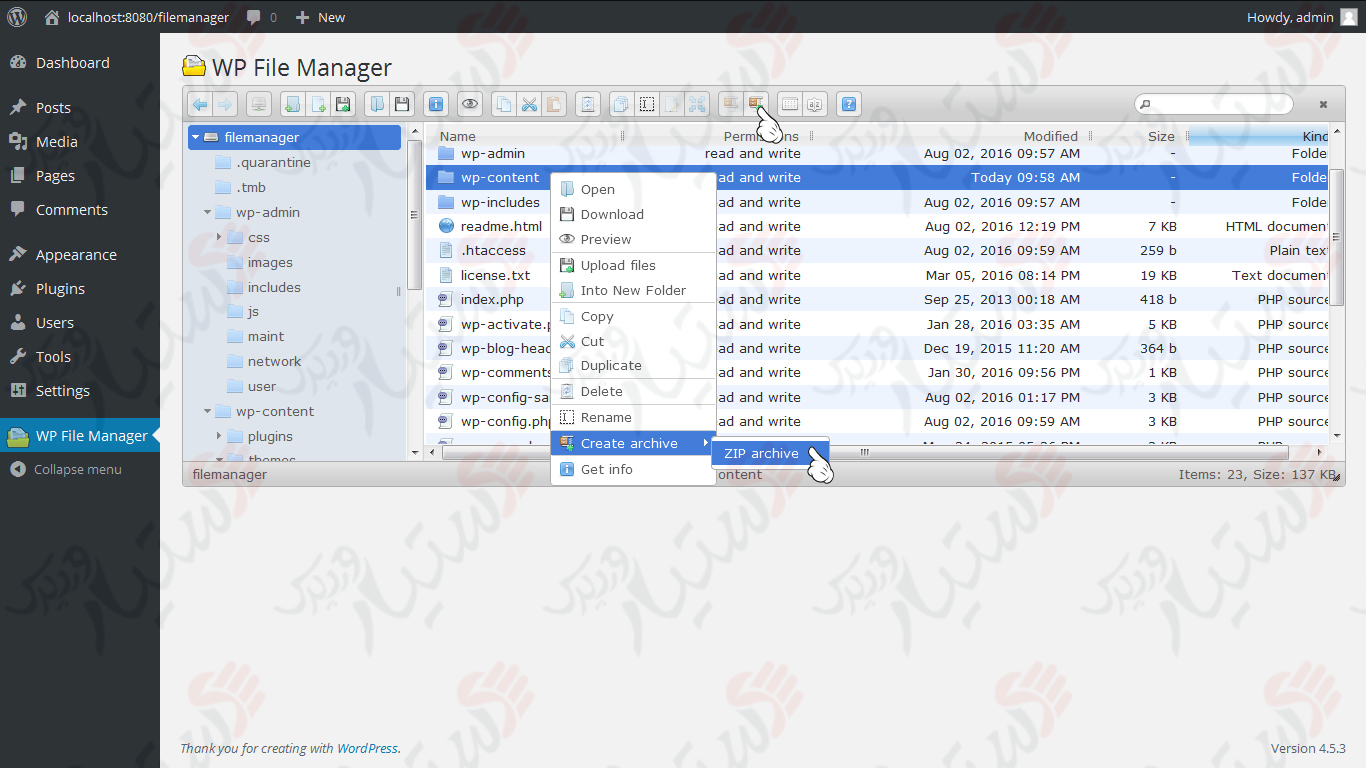Expand the plugins folder in the tree
The height and width of the screenshot is (768, 1366).
219,436
